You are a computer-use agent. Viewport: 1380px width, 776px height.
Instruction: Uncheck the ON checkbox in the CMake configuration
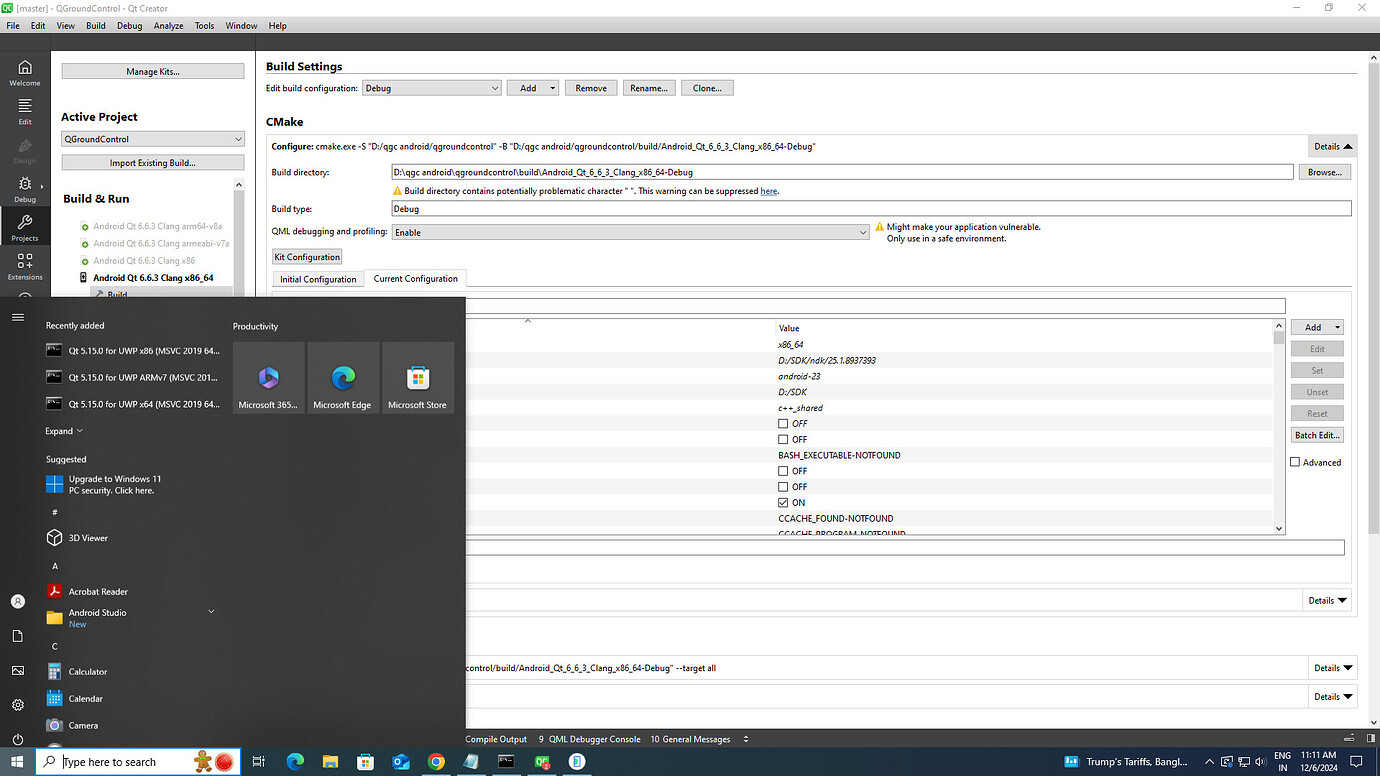tap(783, 502)
